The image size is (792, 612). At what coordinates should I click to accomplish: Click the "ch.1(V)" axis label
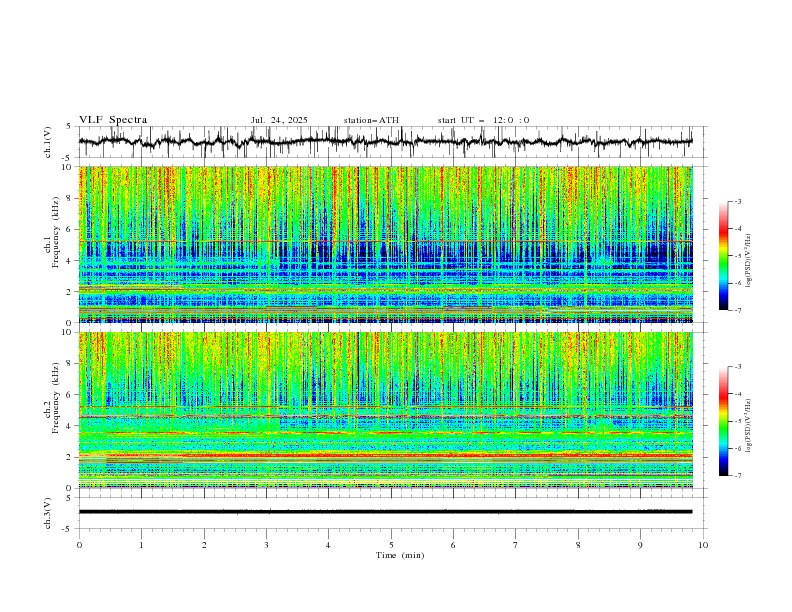(48, 142)
